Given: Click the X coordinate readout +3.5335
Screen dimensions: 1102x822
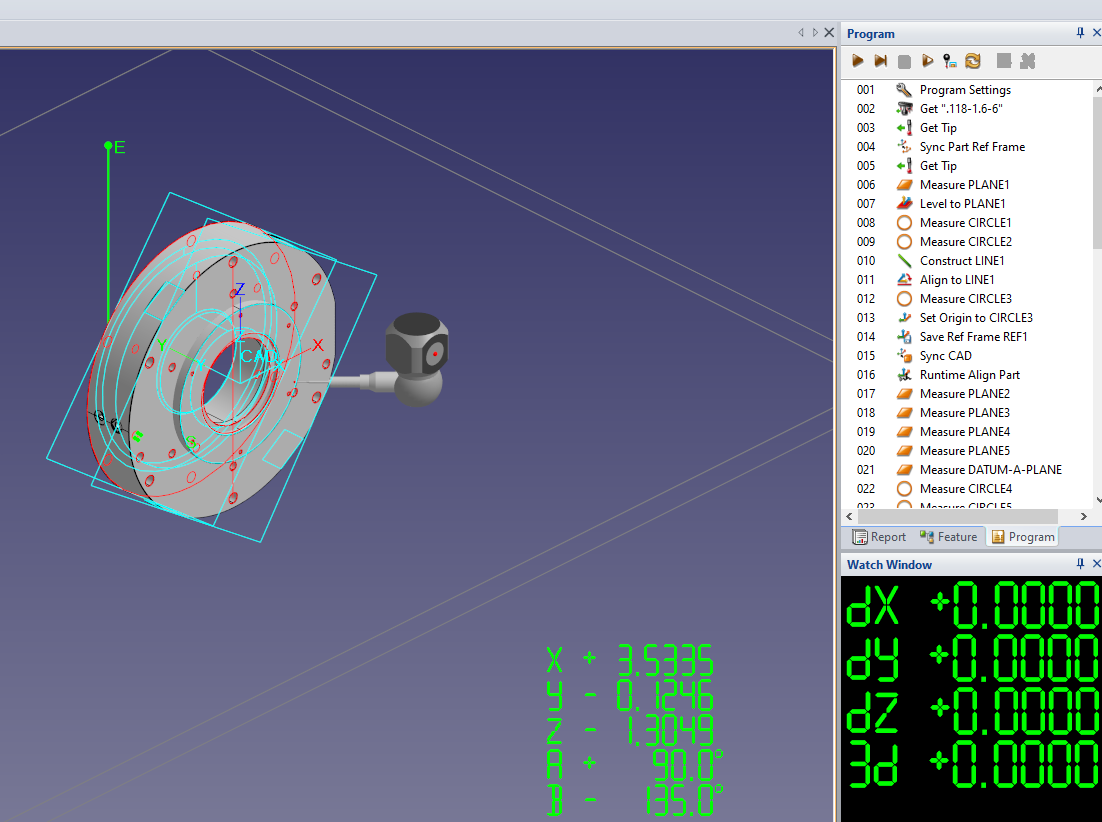Looking at the screenshot, I should 630,660.
